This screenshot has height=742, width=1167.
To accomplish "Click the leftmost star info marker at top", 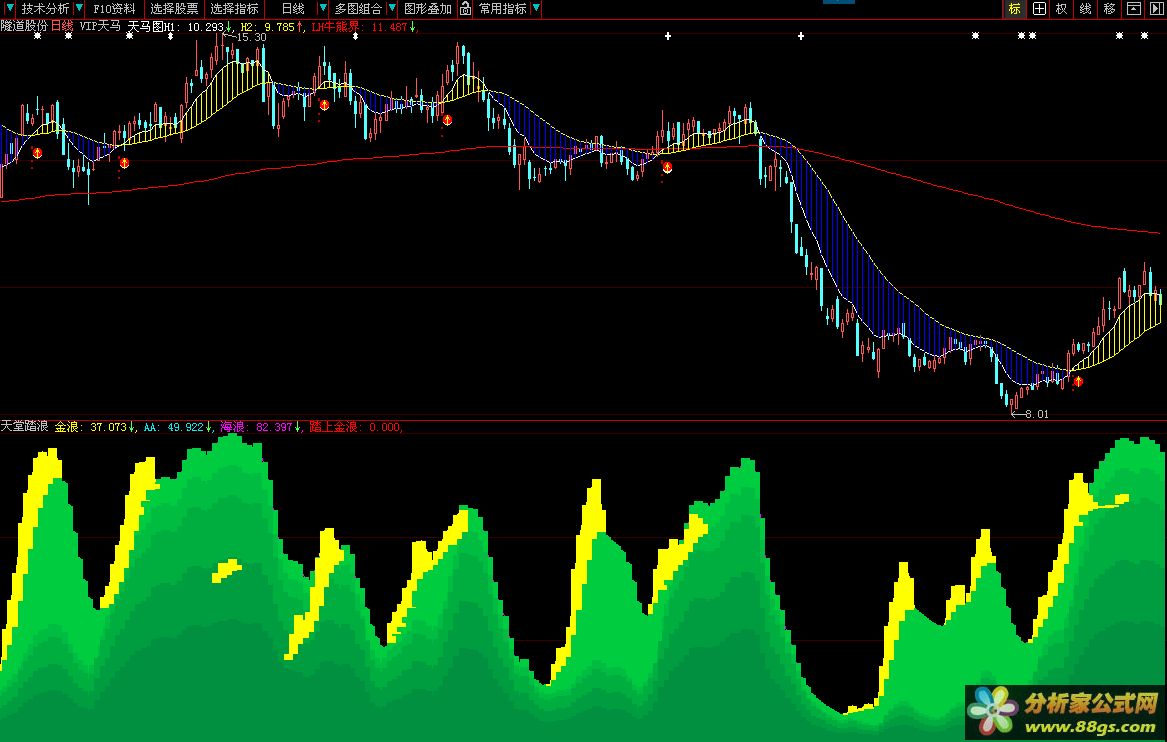I will pyautogui.click(x=37, y=36).
